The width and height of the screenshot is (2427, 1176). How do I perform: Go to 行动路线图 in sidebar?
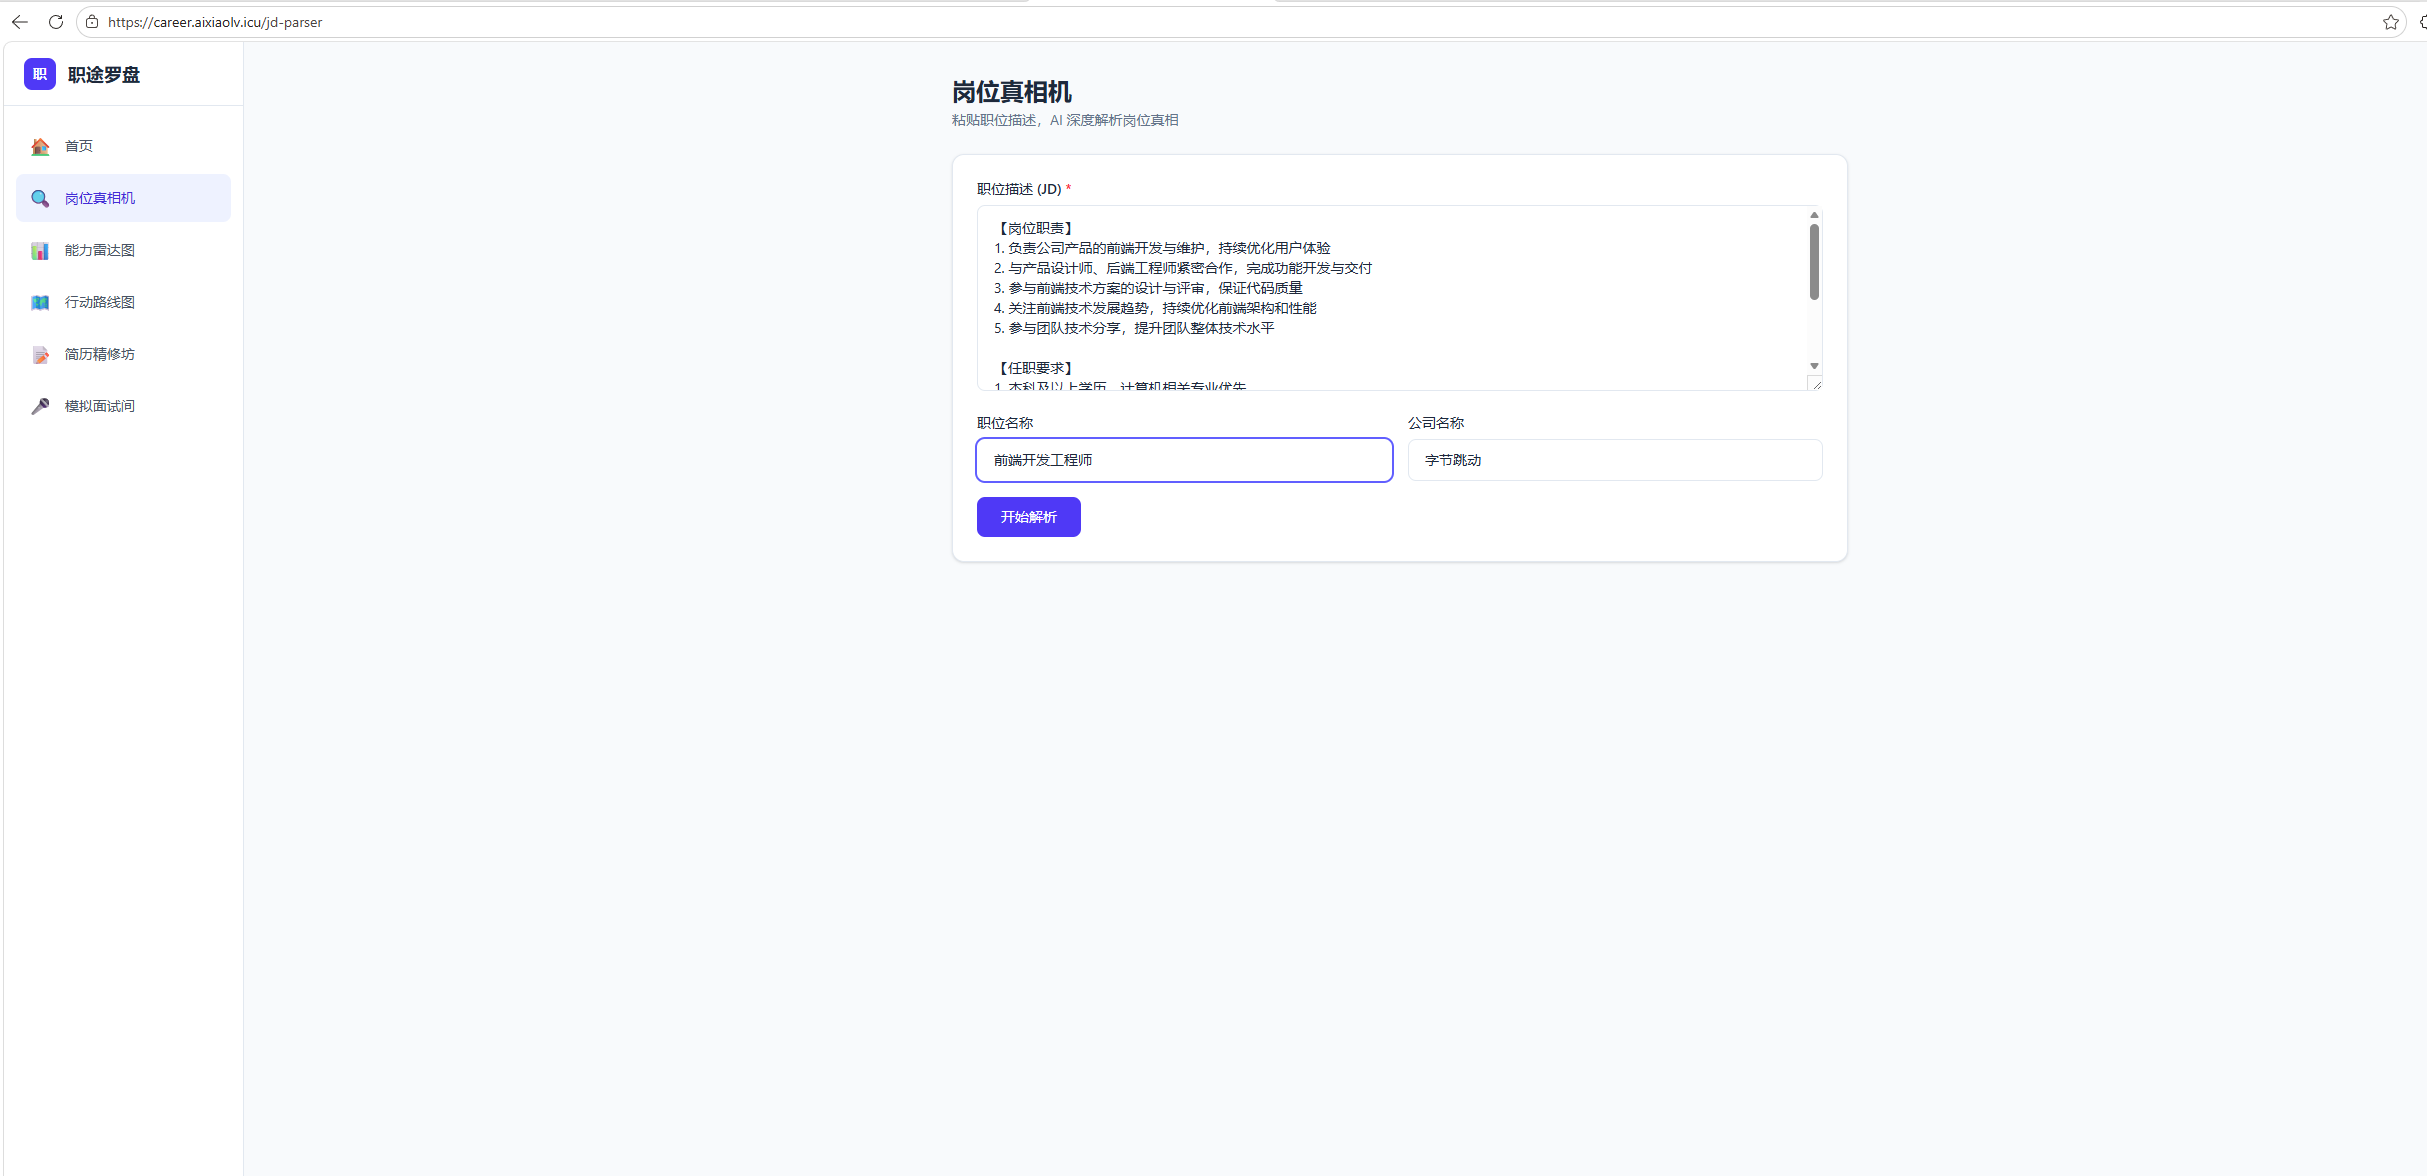coord(100,302)
